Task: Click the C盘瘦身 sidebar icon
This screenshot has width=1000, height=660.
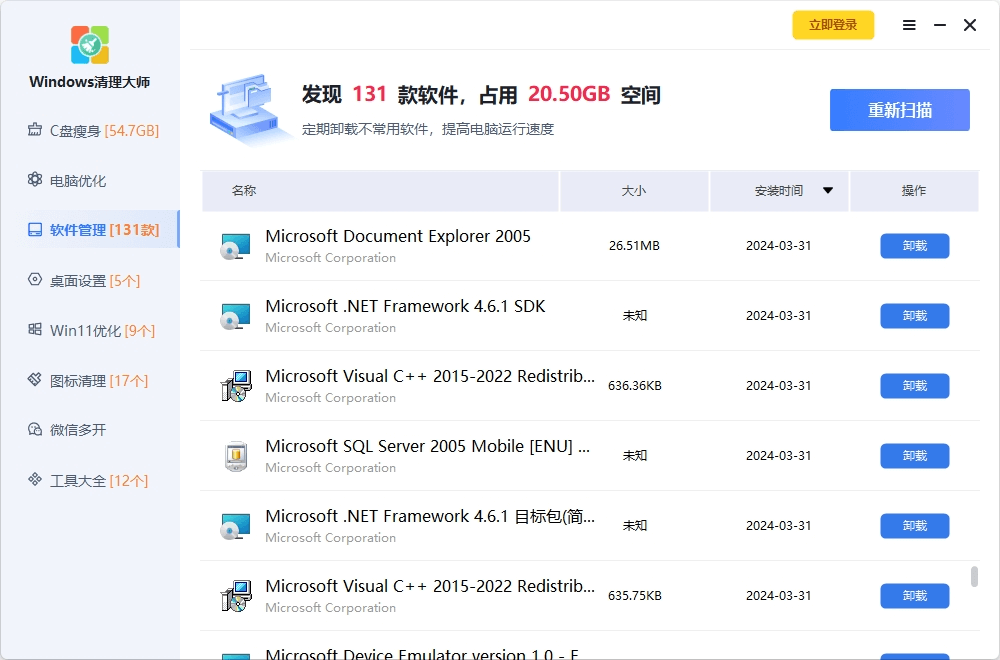Action: 34,130
